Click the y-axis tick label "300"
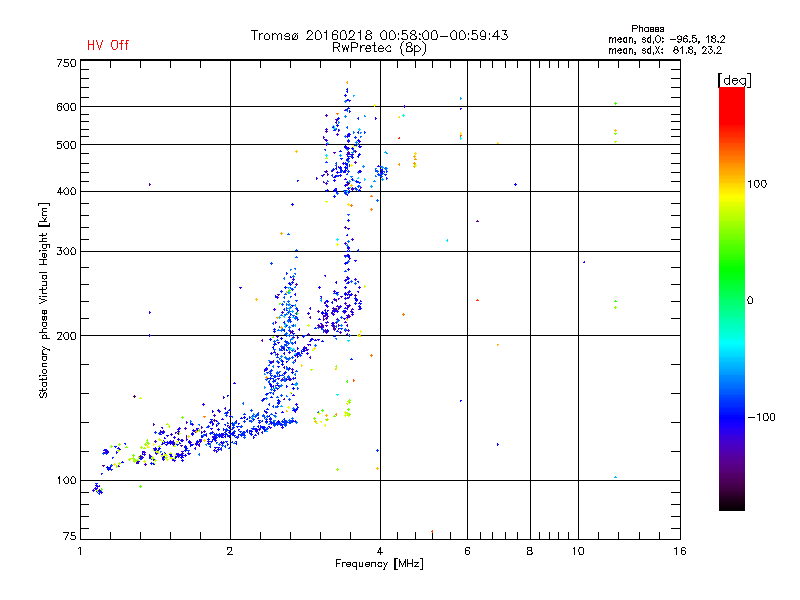 (66, 252)
